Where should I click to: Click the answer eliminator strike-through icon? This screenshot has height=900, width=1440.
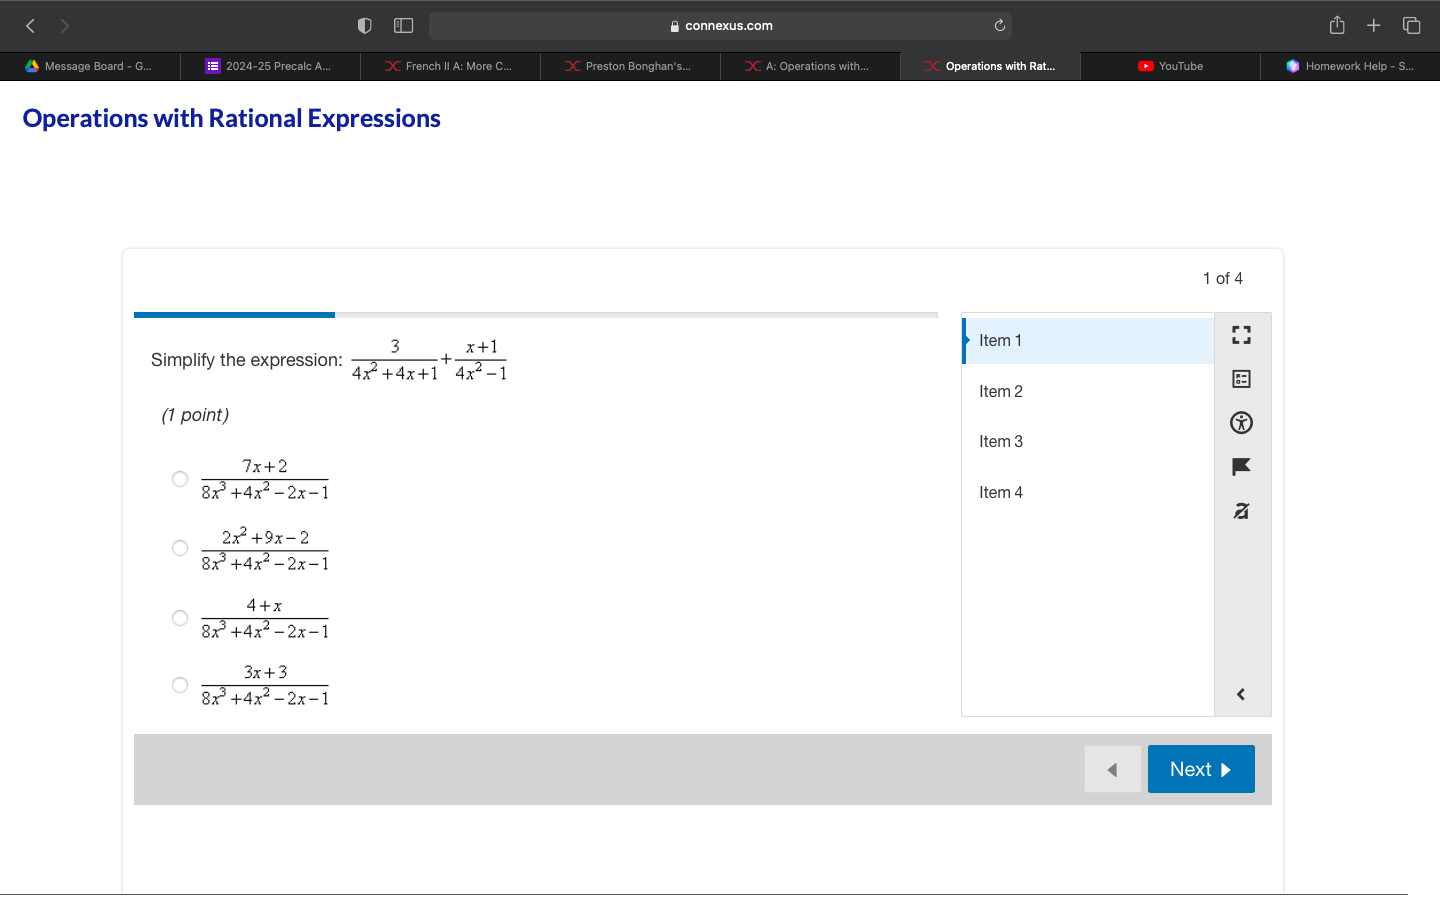point(1241,511)
